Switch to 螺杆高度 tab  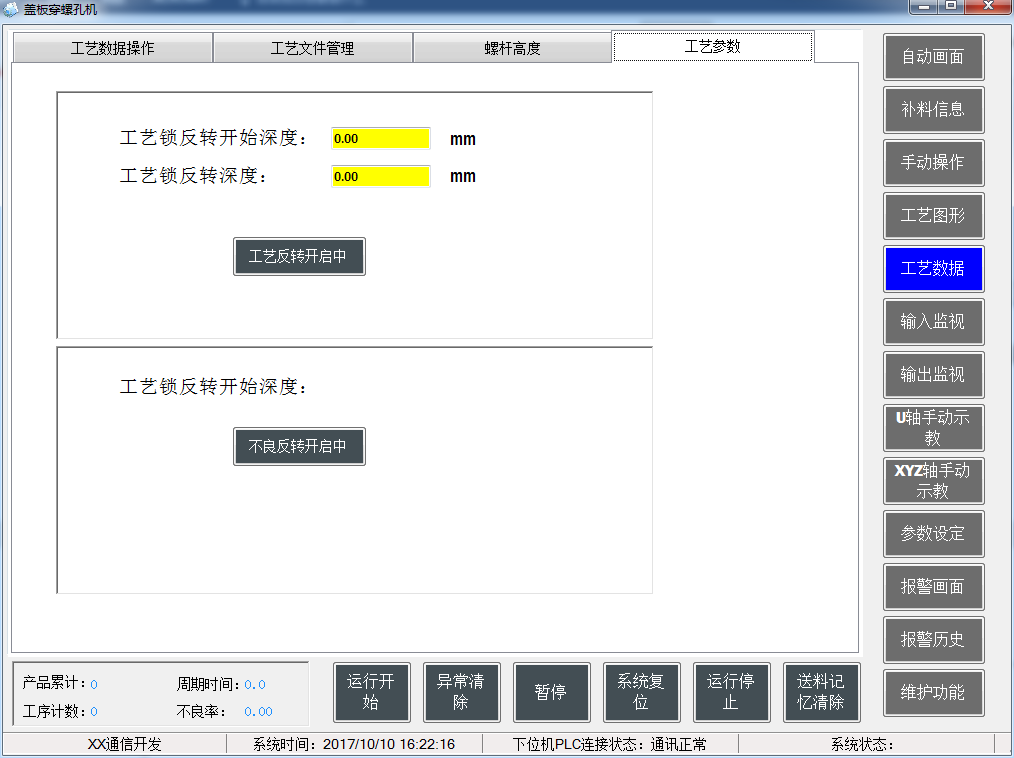pos(512,47)
